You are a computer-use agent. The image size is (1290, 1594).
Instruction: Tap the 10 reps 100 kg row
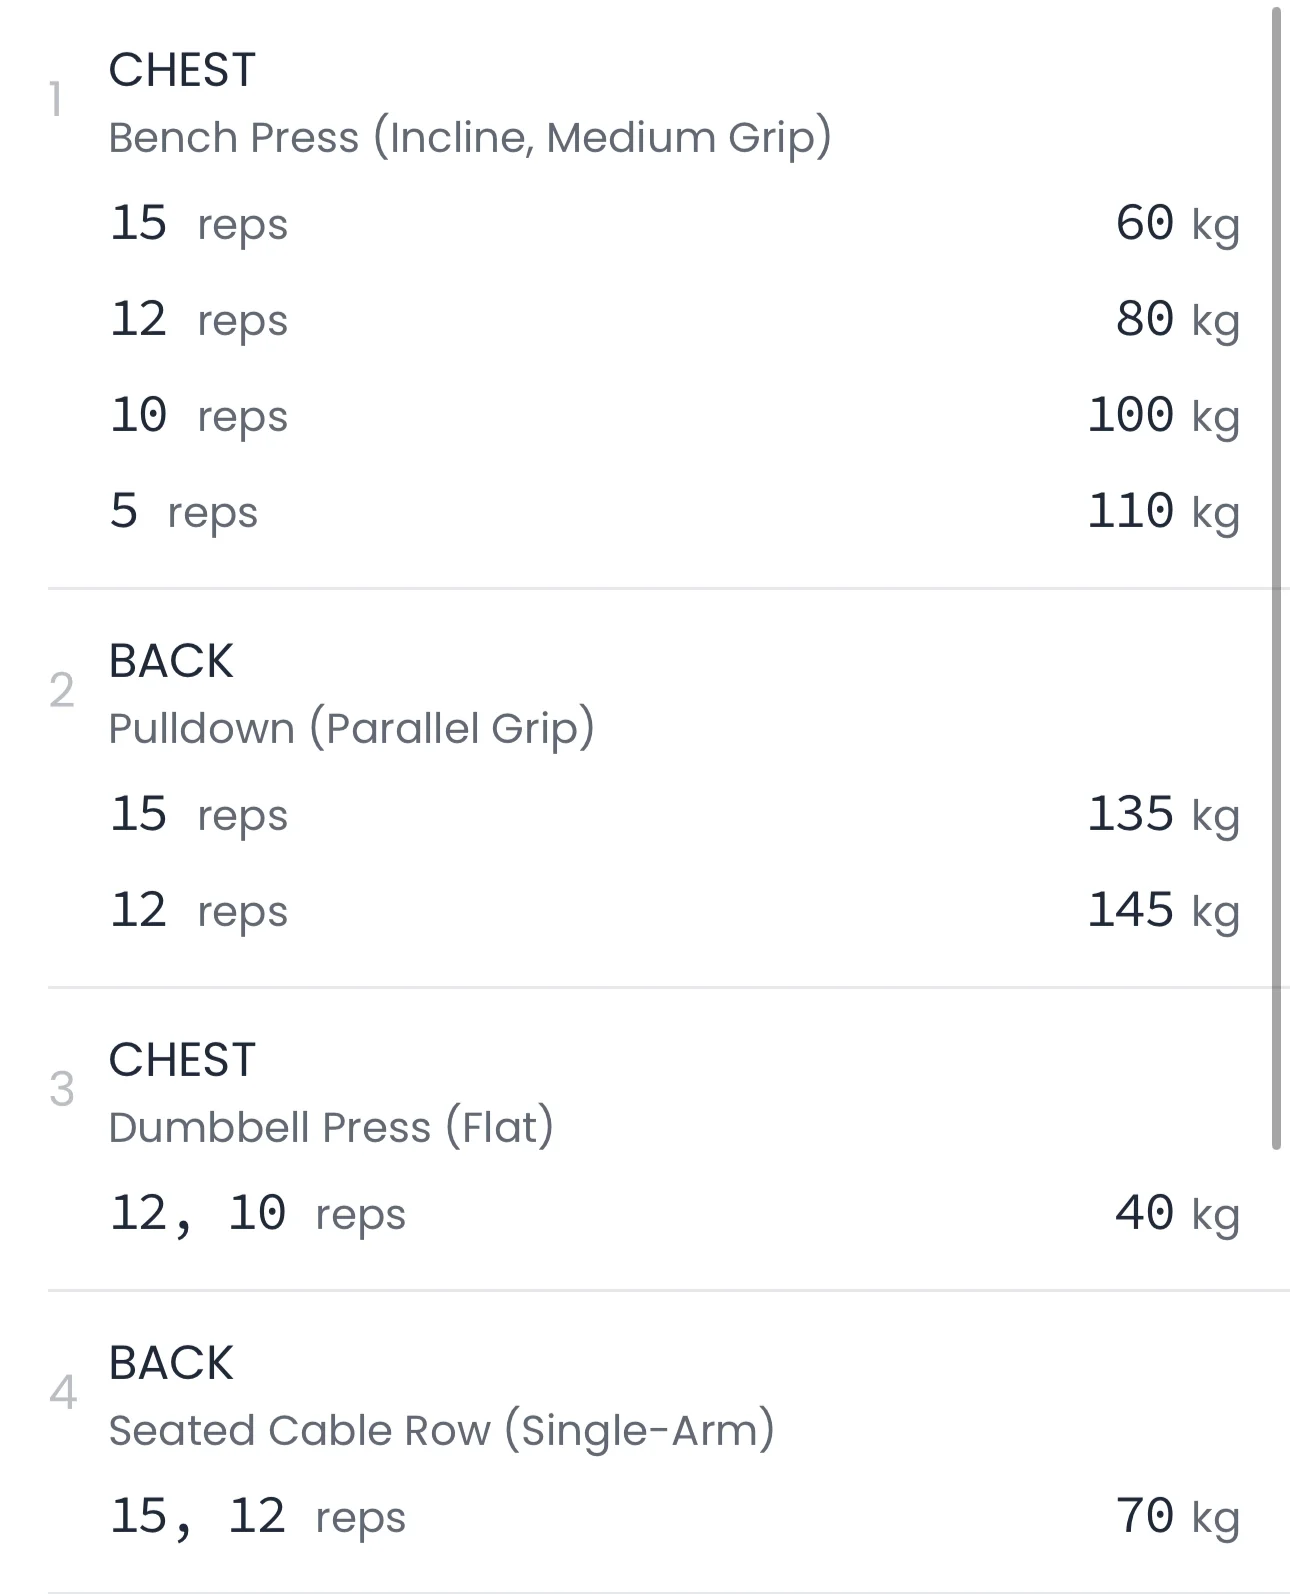(673, 415)
